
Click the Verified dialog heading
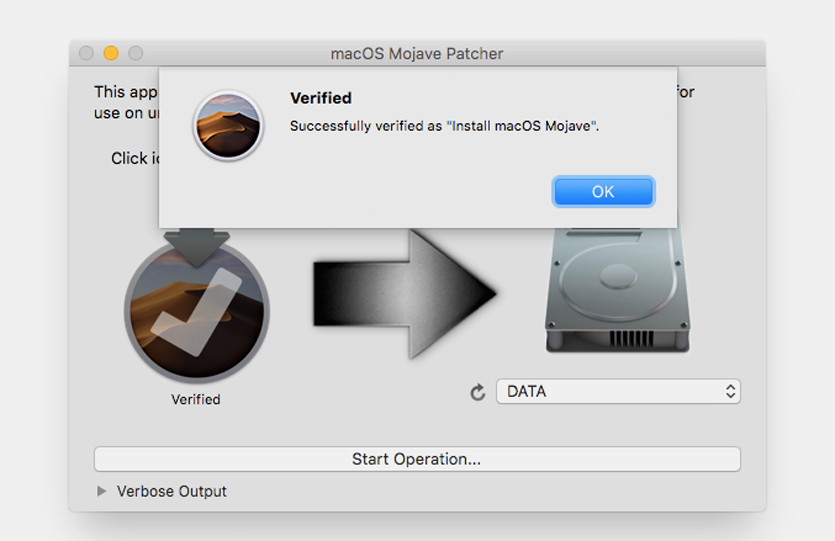click(x=321, y=98)
